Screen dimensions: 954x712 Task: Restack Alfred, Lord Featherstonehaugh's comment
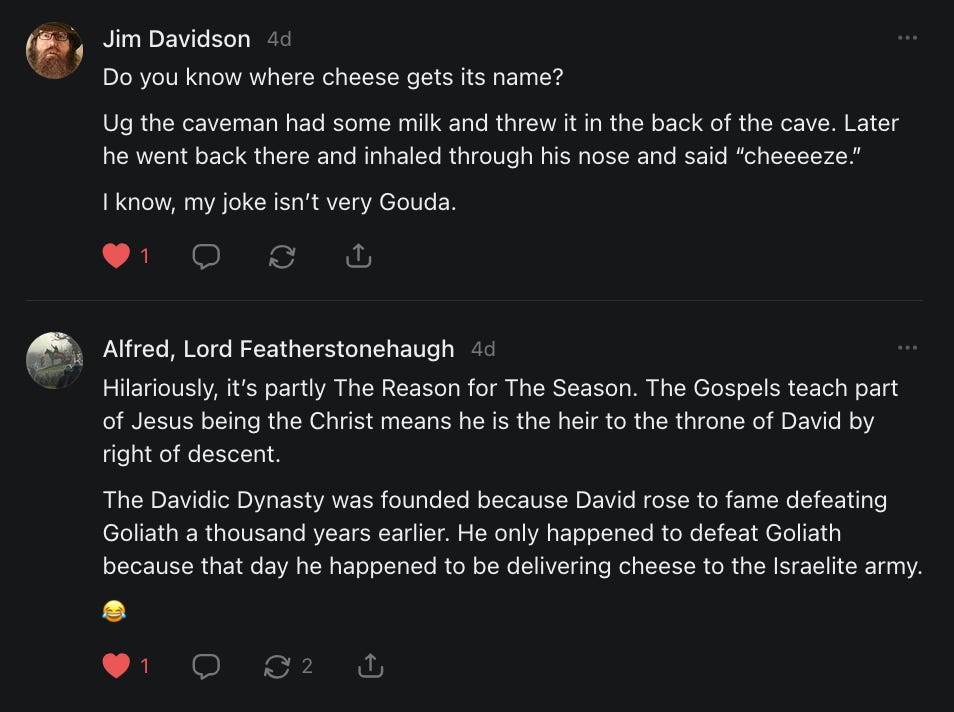pyautogui.click(x=277, y=665)
